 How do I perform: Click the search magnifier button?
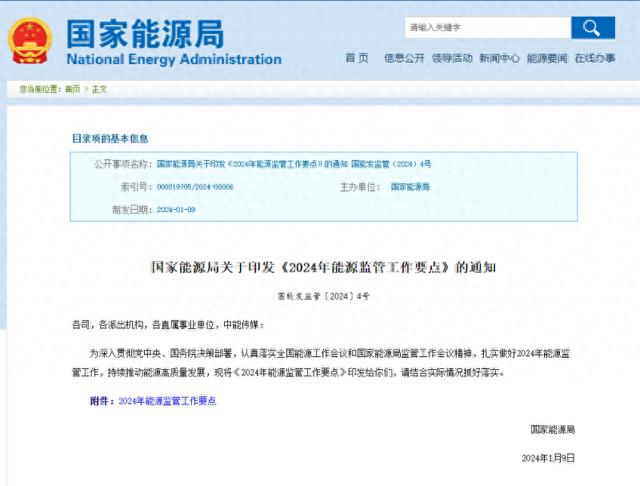[593, 27]
